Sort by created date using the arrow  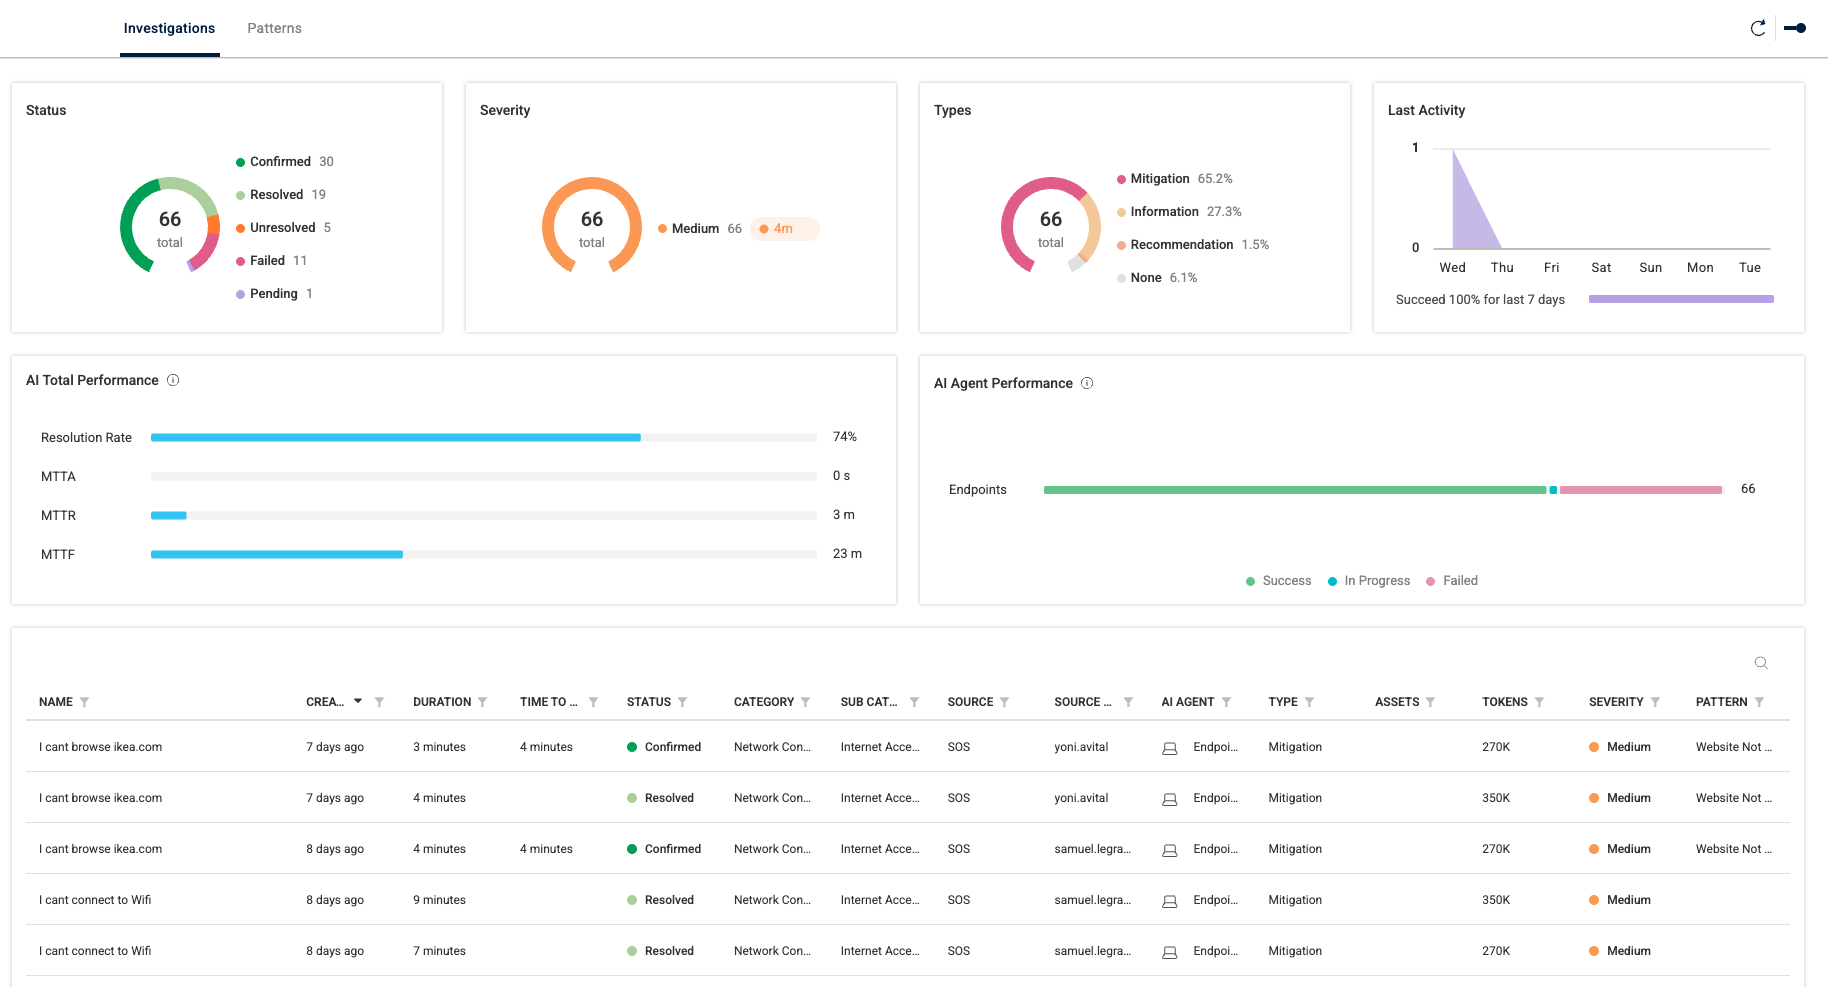pyautogui.click(x=358, y=701)
